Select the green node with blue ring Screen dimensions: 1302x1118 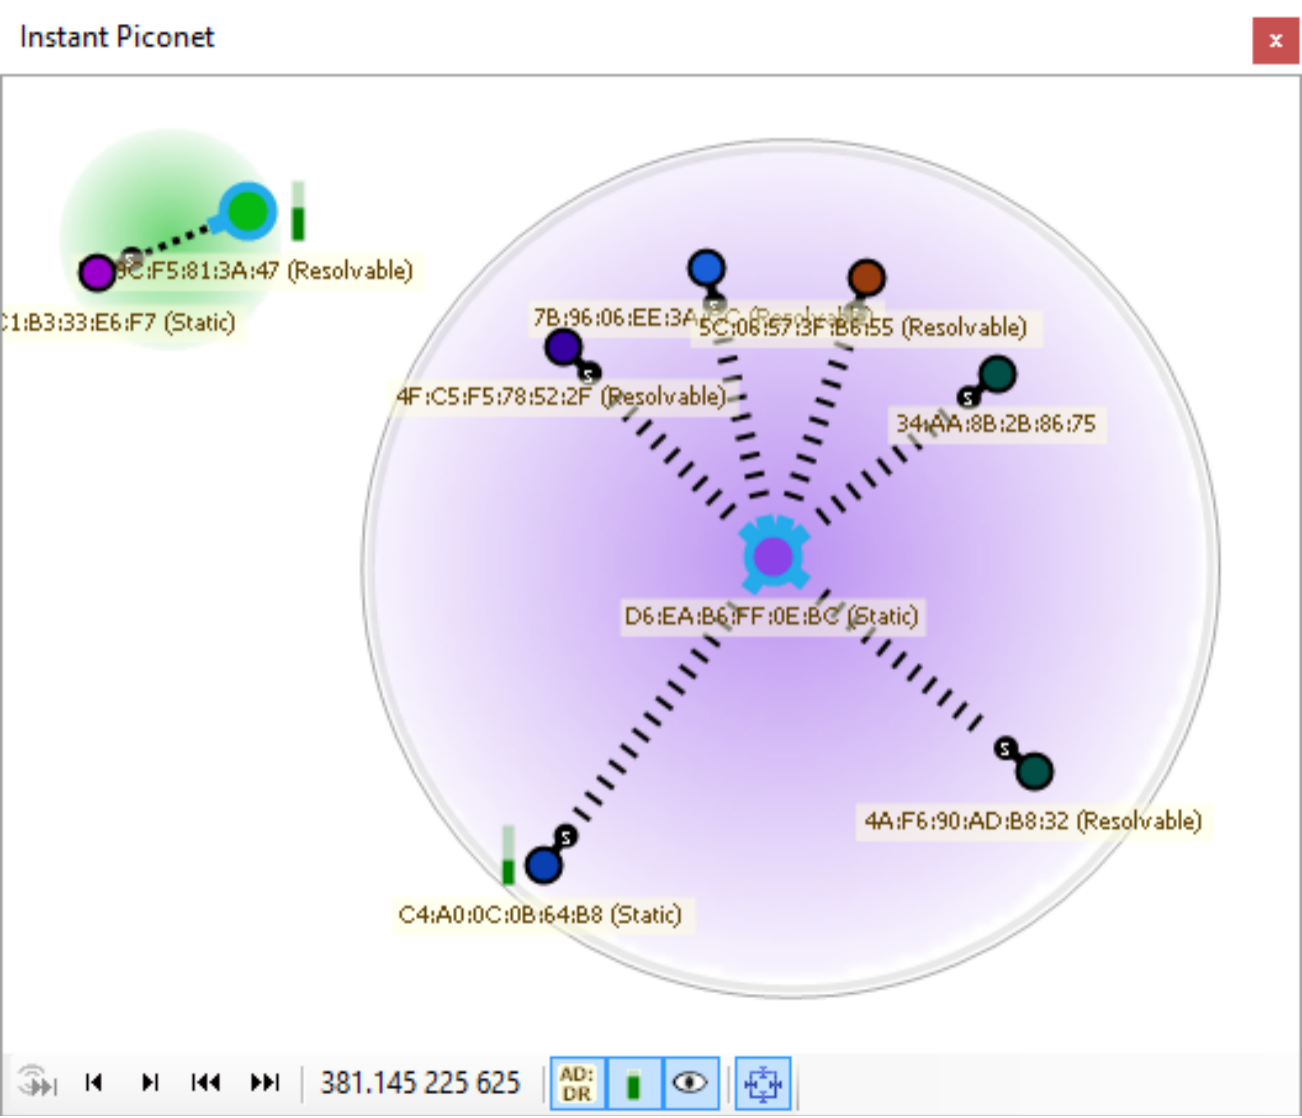point(247,211)
